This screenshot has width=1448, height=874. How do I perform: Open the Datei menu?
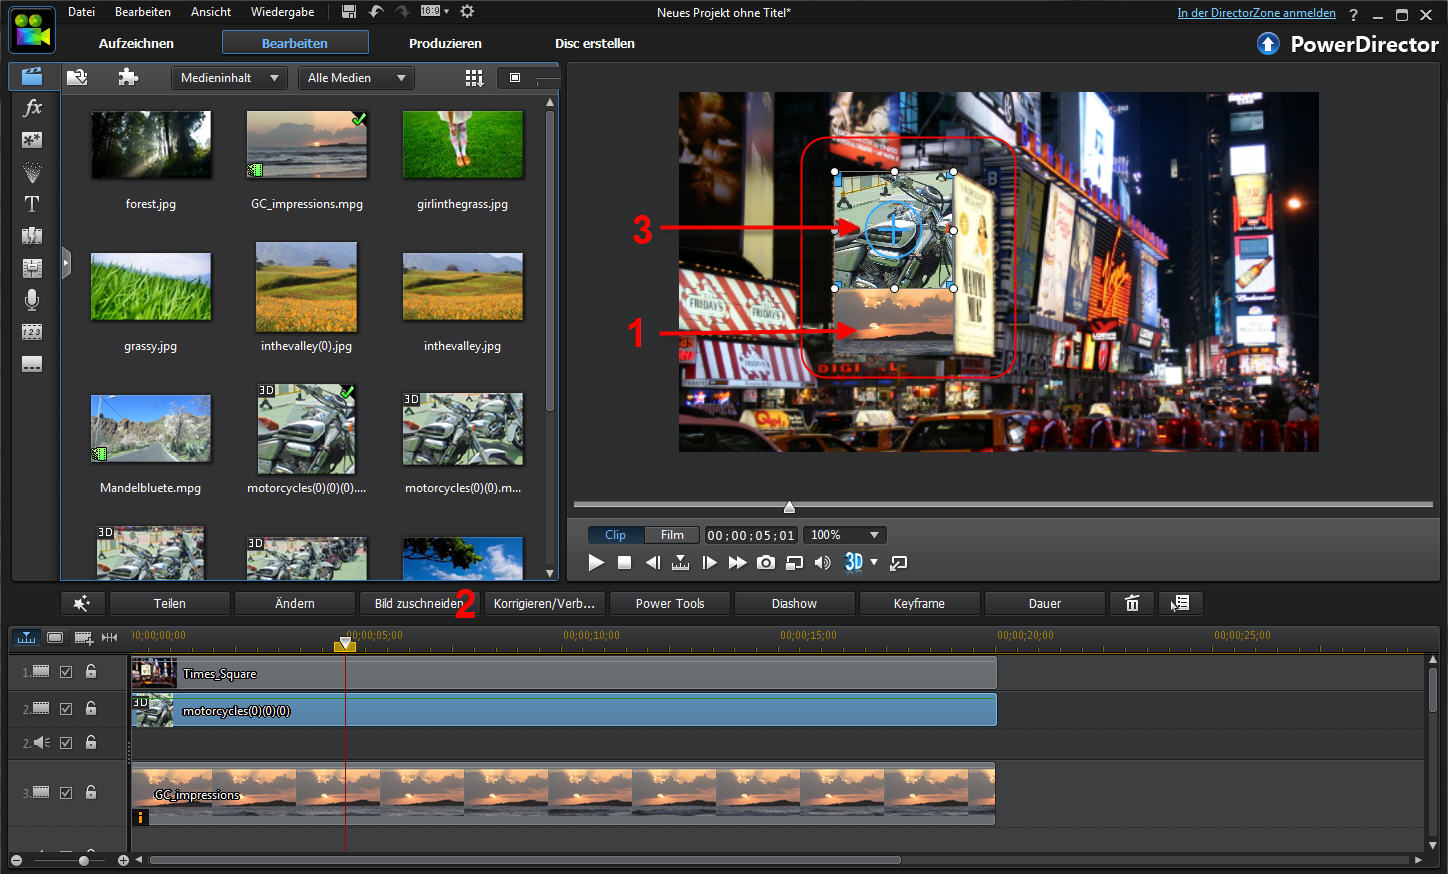click(x=82, y=12)
